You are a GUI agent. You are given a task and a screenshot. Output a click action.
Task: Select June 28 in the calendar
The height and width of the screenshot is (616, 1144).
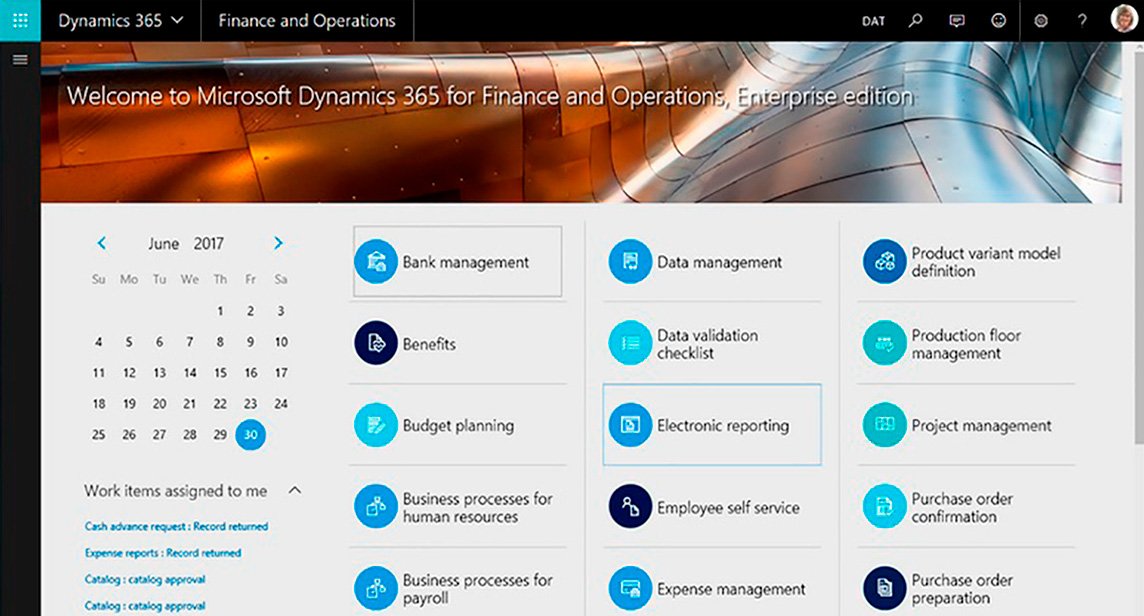[190, 434]
